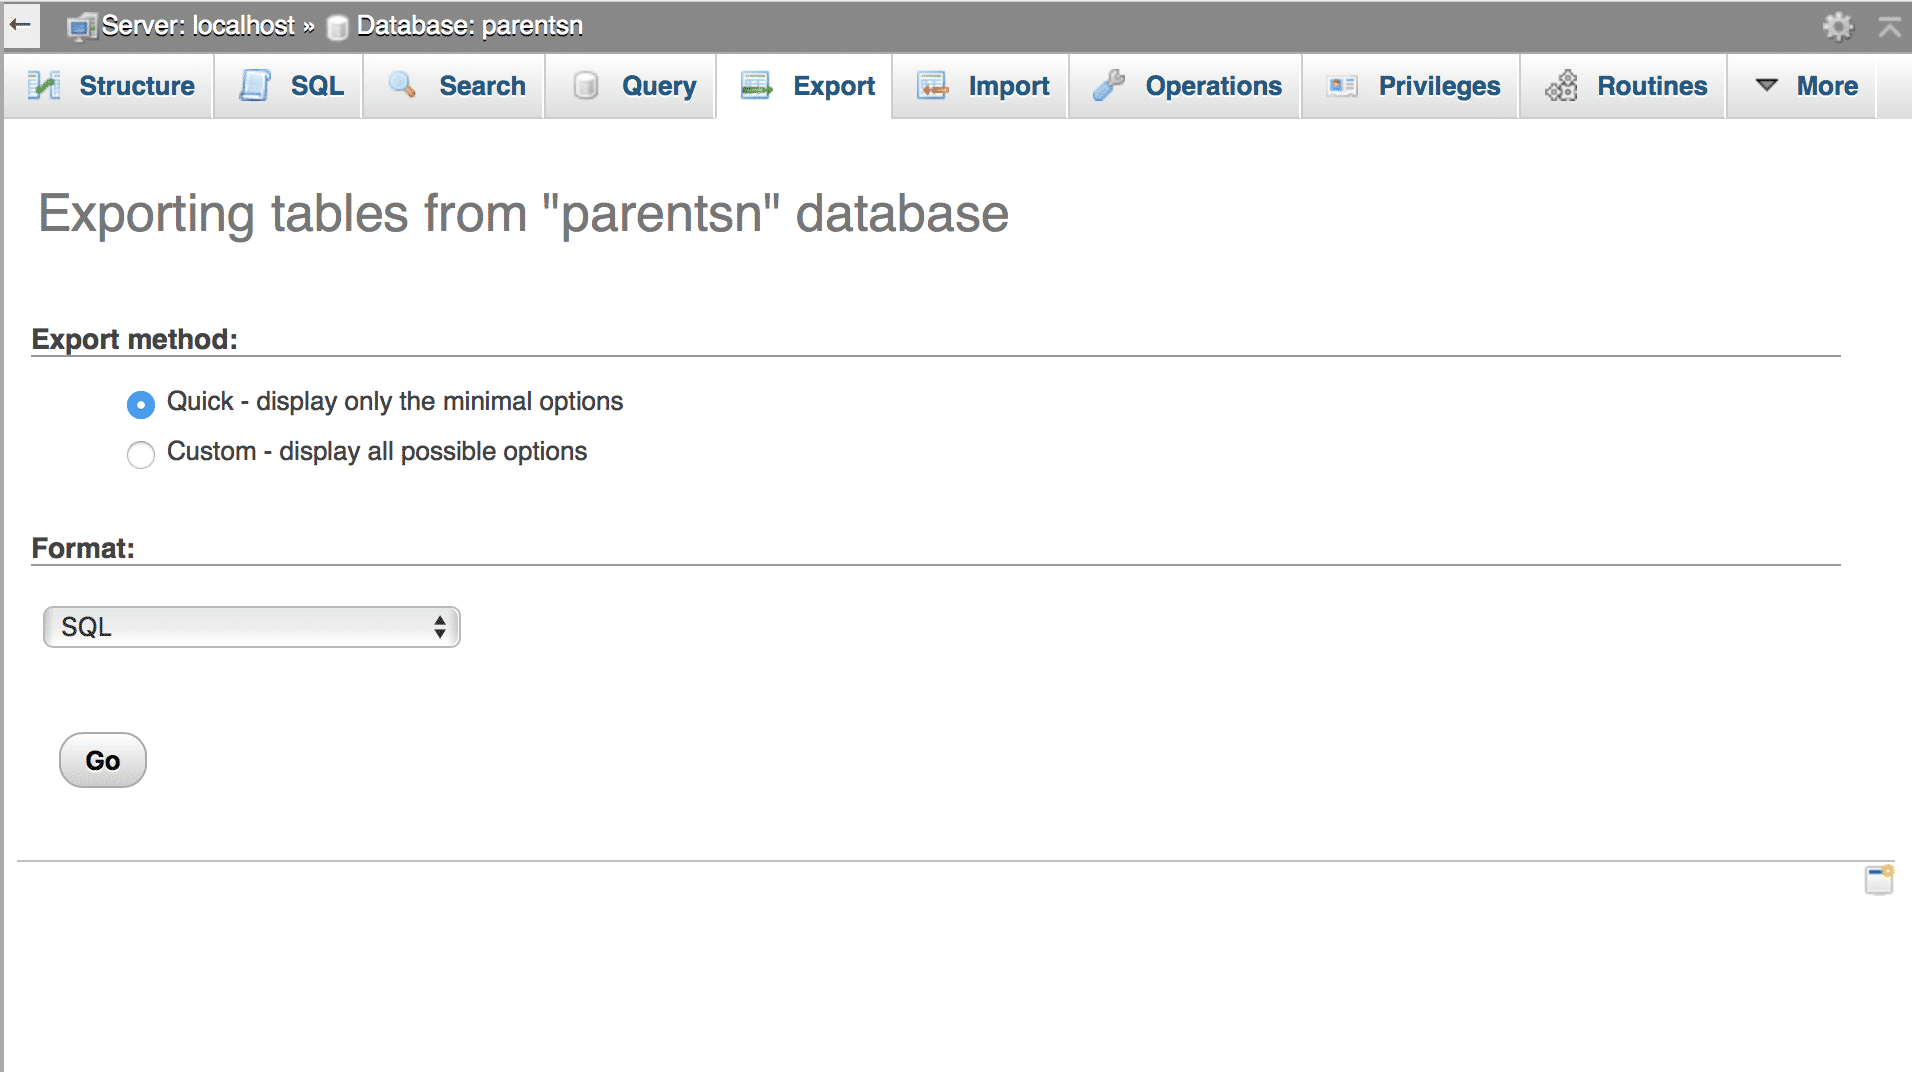The width and height of the screenshot is (1912, 1072).
Task: Switch to the Structure tab
Action: [x=108, y=86]
